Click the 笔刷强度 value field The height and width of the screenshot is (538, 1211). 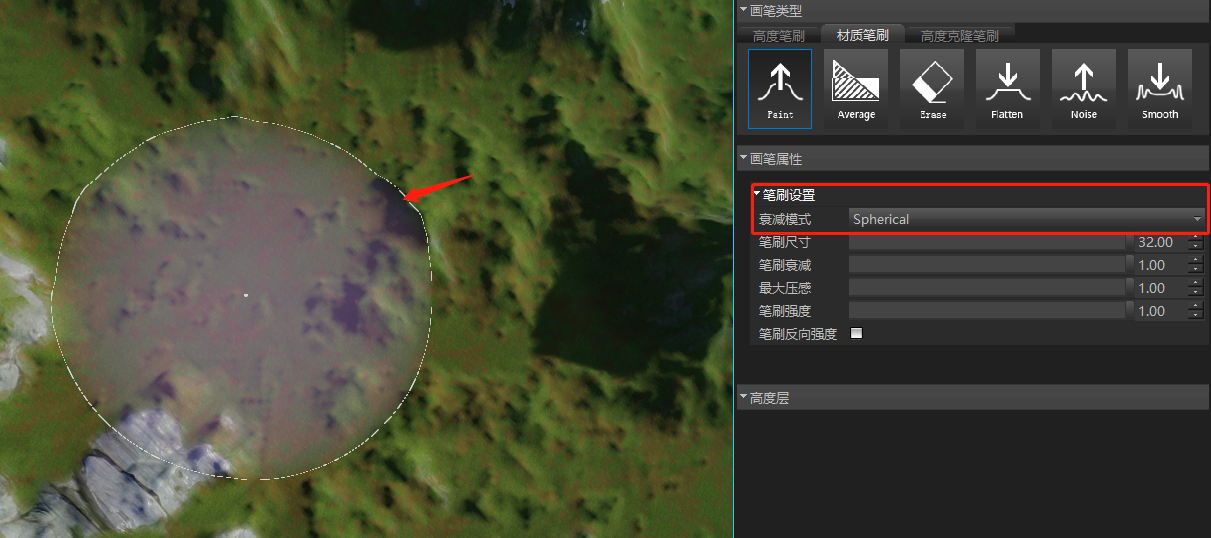(1159, 311)
